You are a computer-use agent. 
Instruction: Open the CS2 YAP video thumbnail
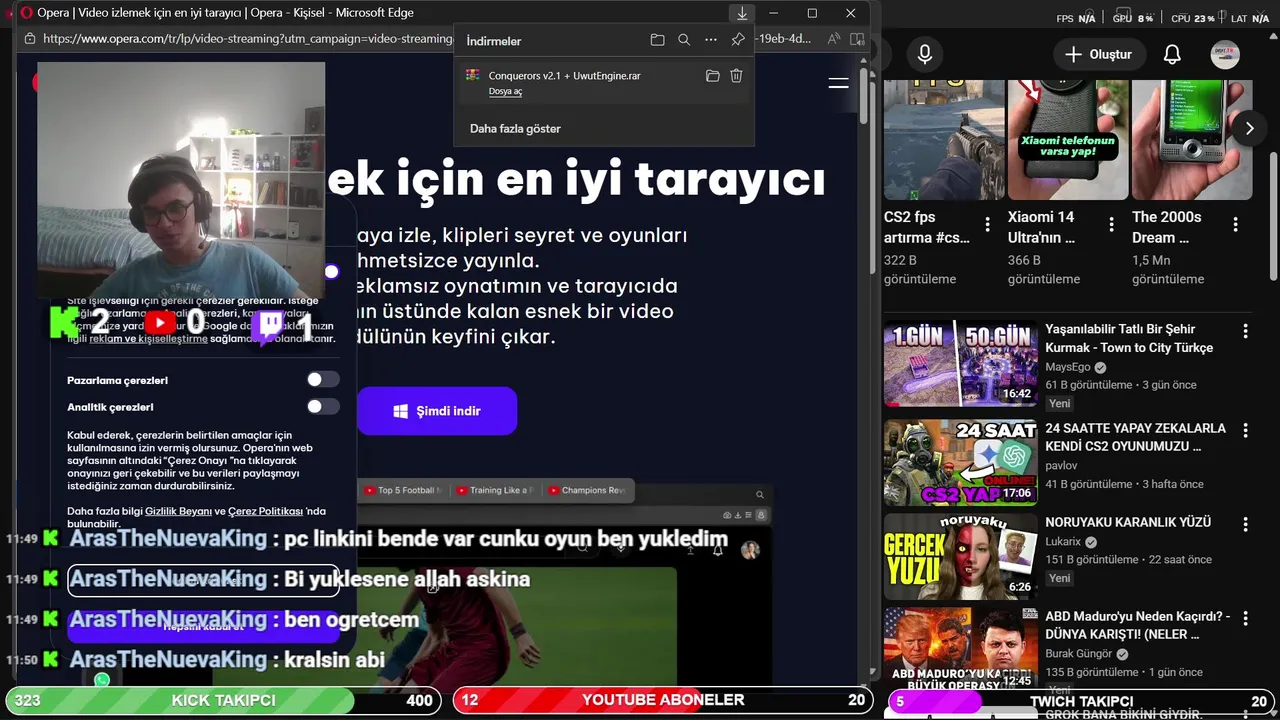point(960,462)
